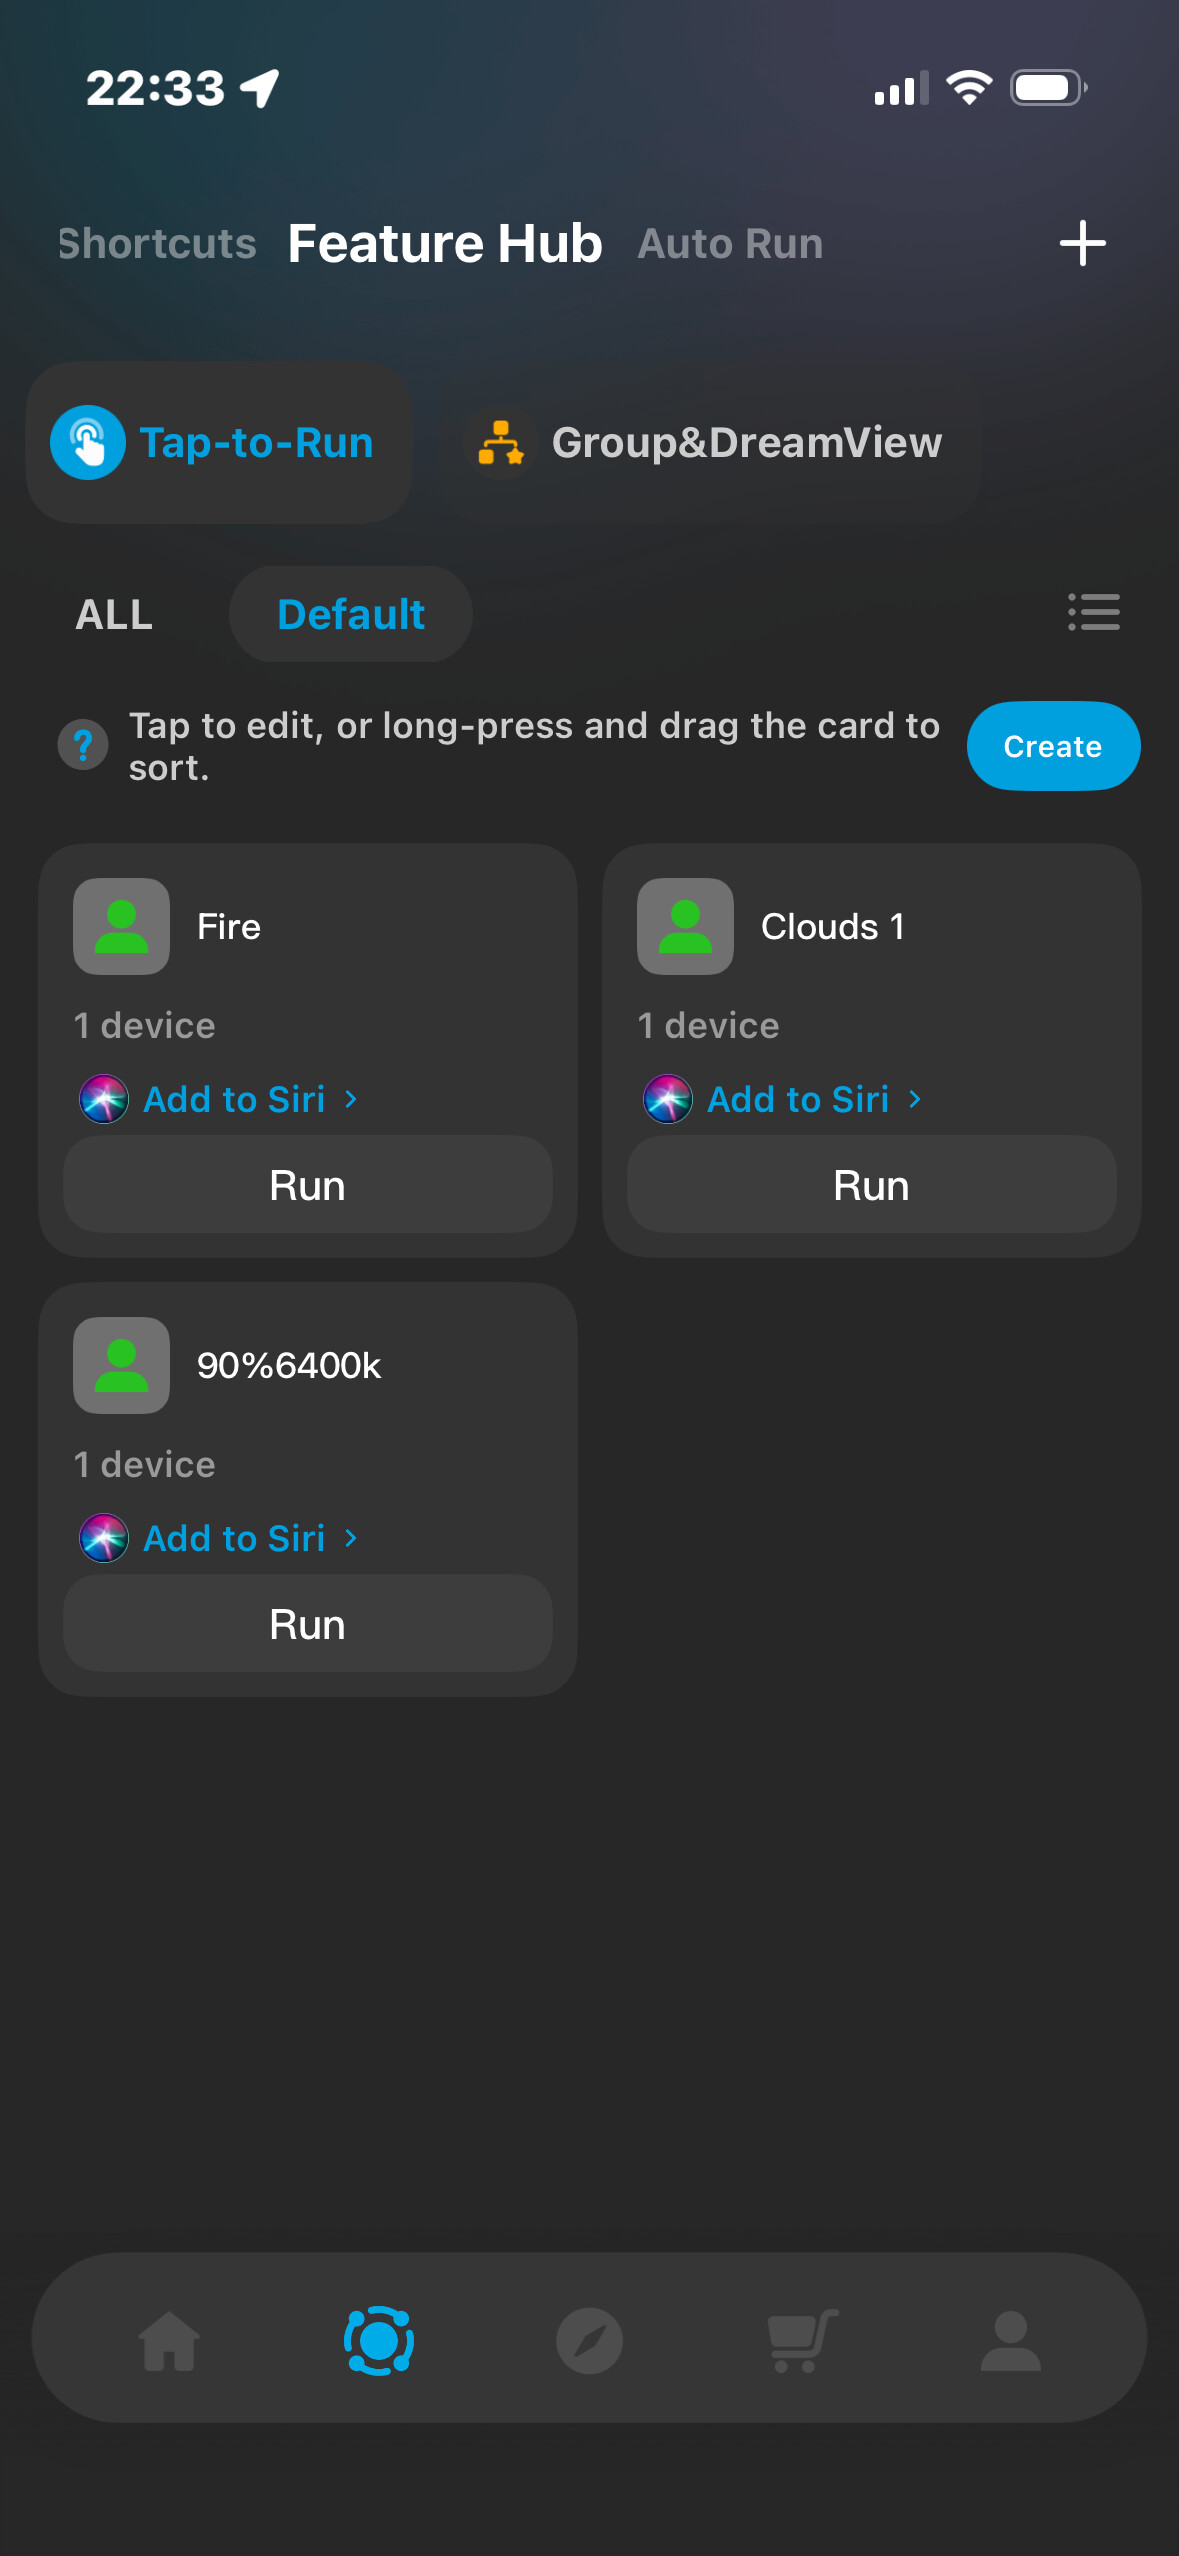Open the list view options icon
This screenshot has height=2556, width=1179.
(x=1093, y=612)
